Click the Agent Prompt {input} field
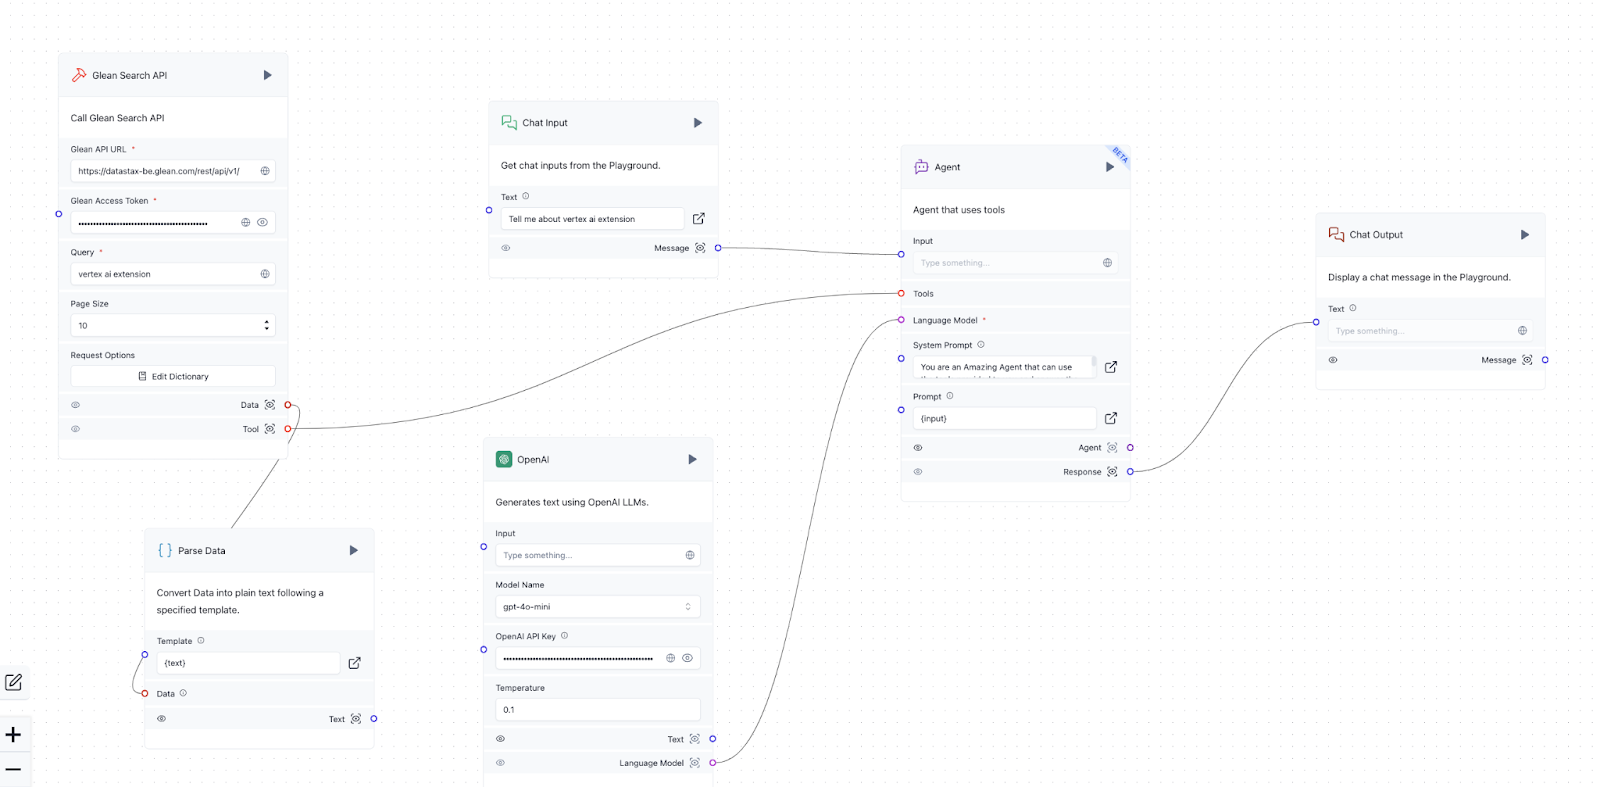Screen dimensions: 1600x787 1004,418
